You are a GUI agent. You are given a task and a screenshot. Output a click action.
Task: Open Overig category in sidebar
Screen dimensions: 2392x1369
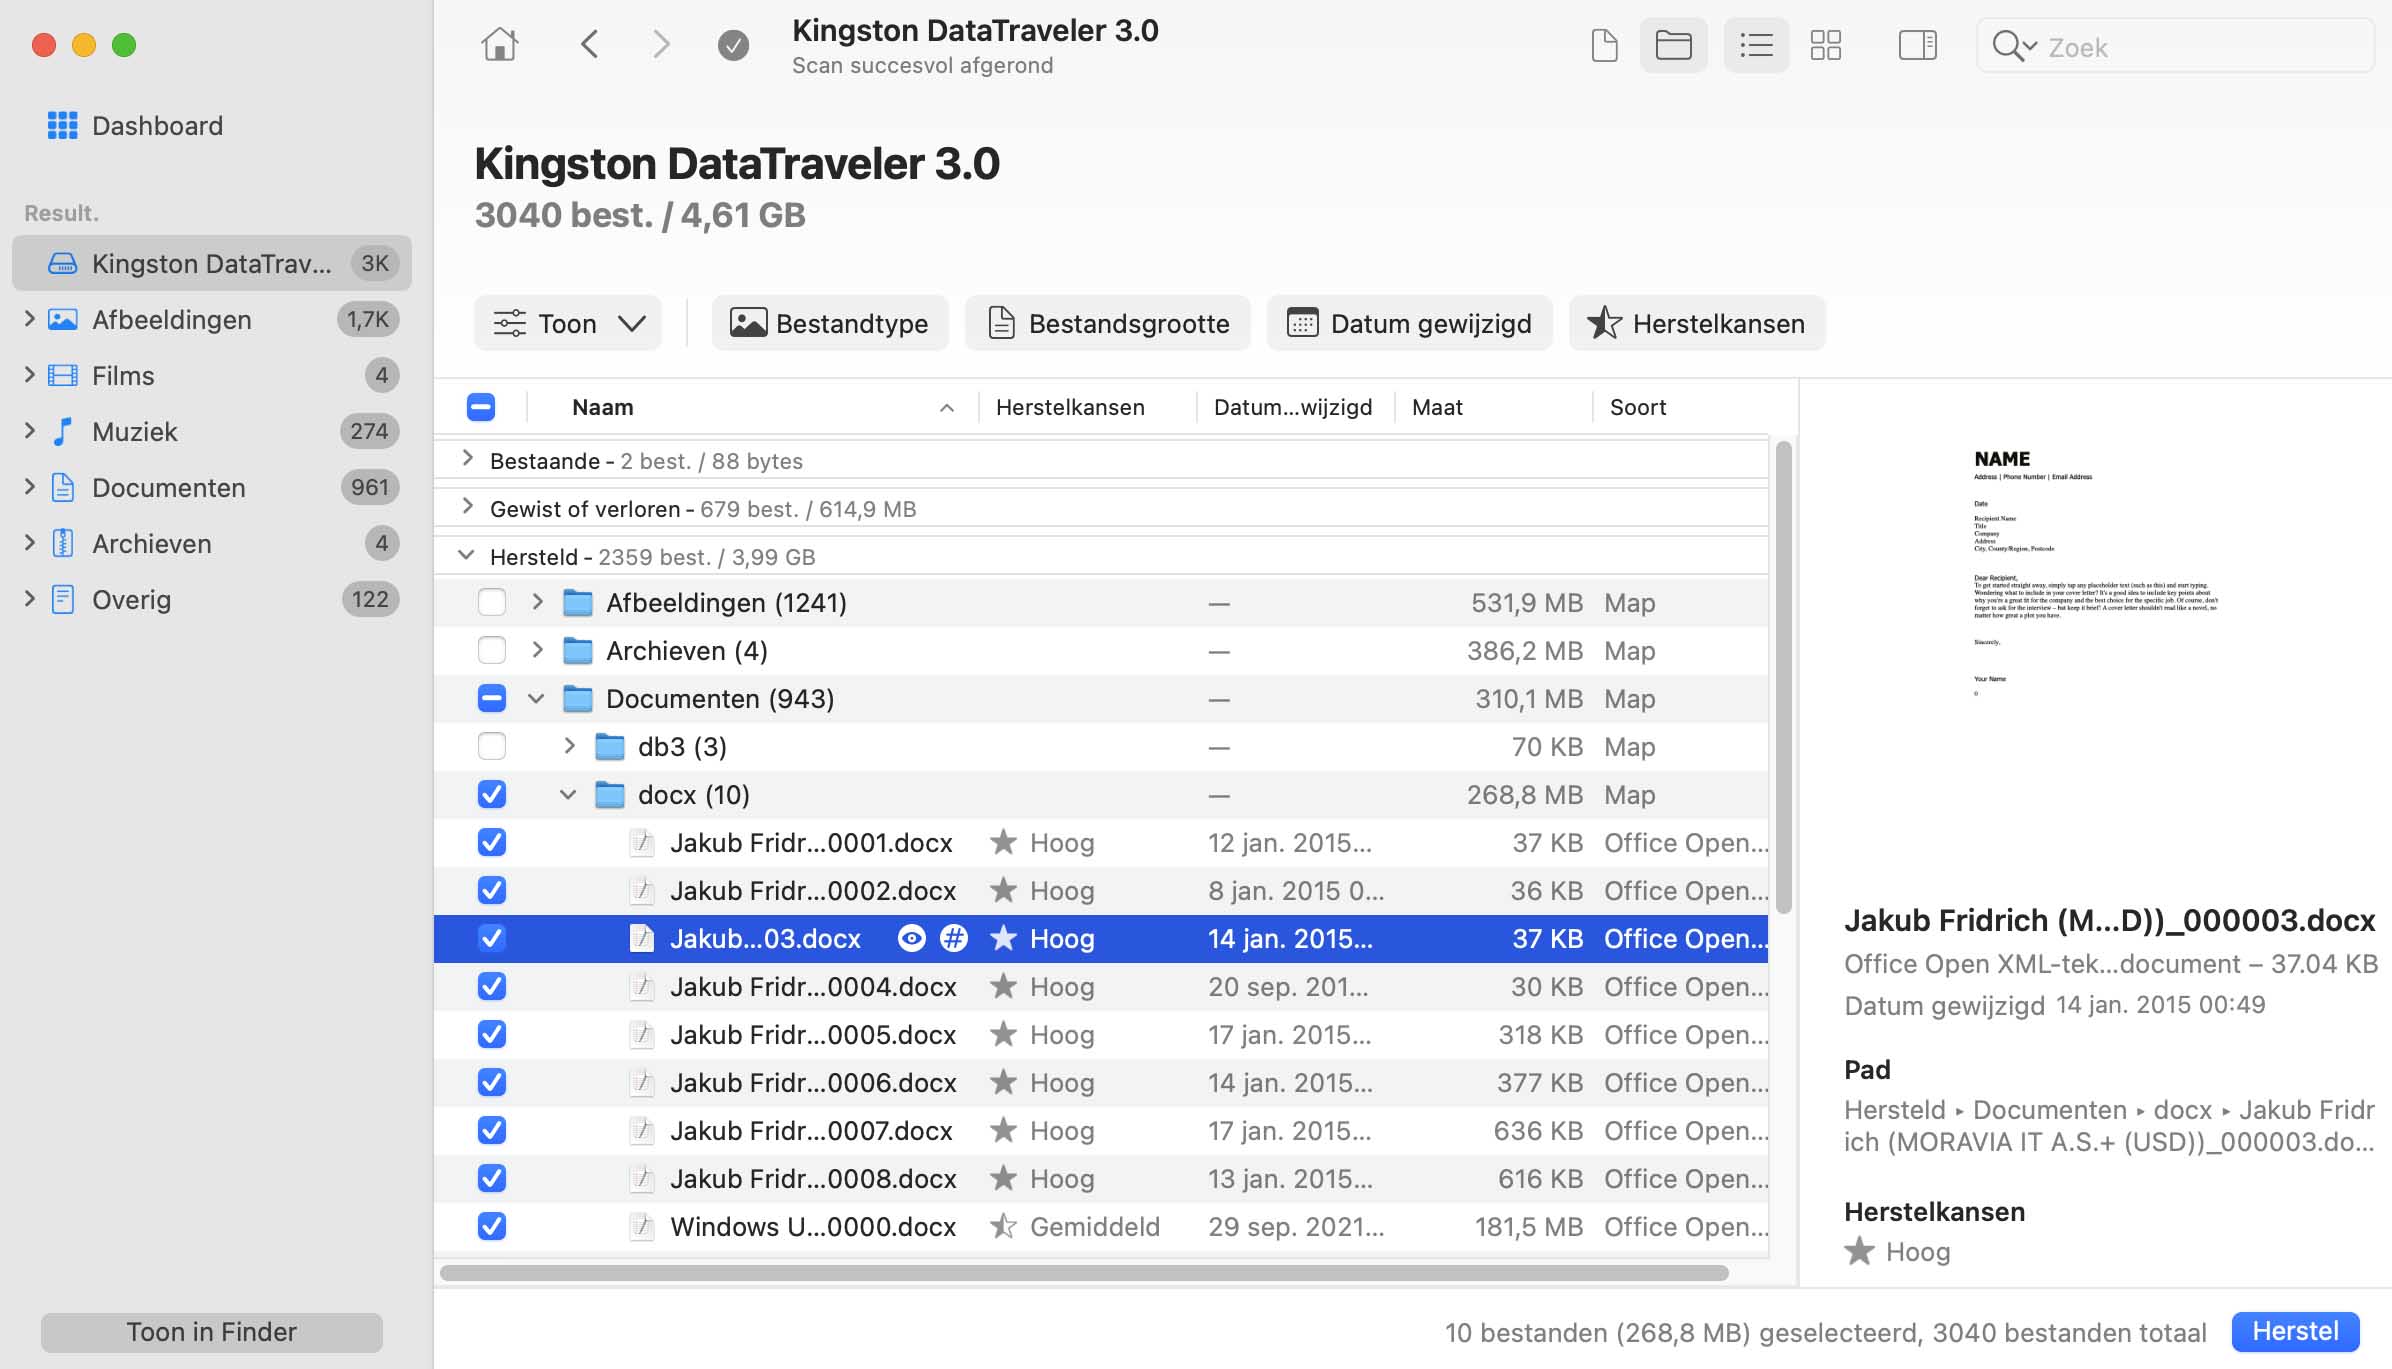[x=212, y=599]
